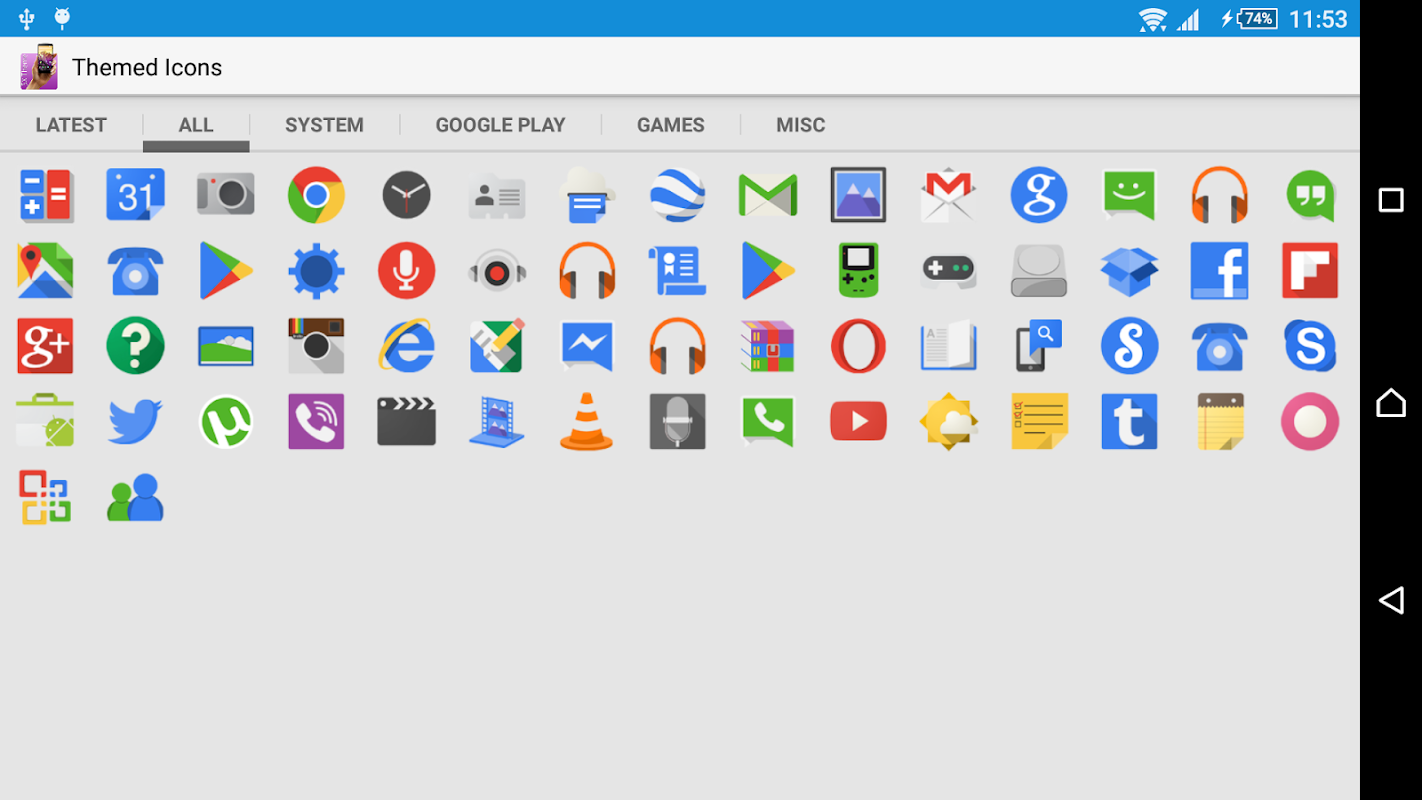Switch to the LATEST tab

71,125
